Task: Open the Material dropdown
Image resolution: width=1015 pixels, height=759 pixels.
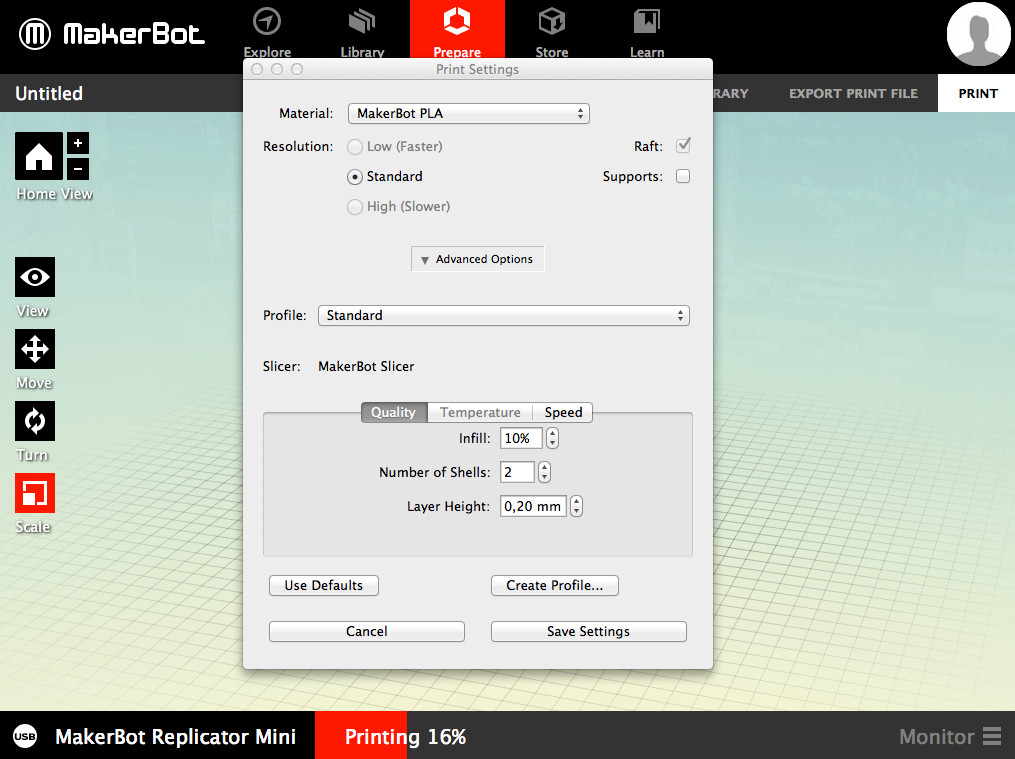Action: tap(469, 113)
